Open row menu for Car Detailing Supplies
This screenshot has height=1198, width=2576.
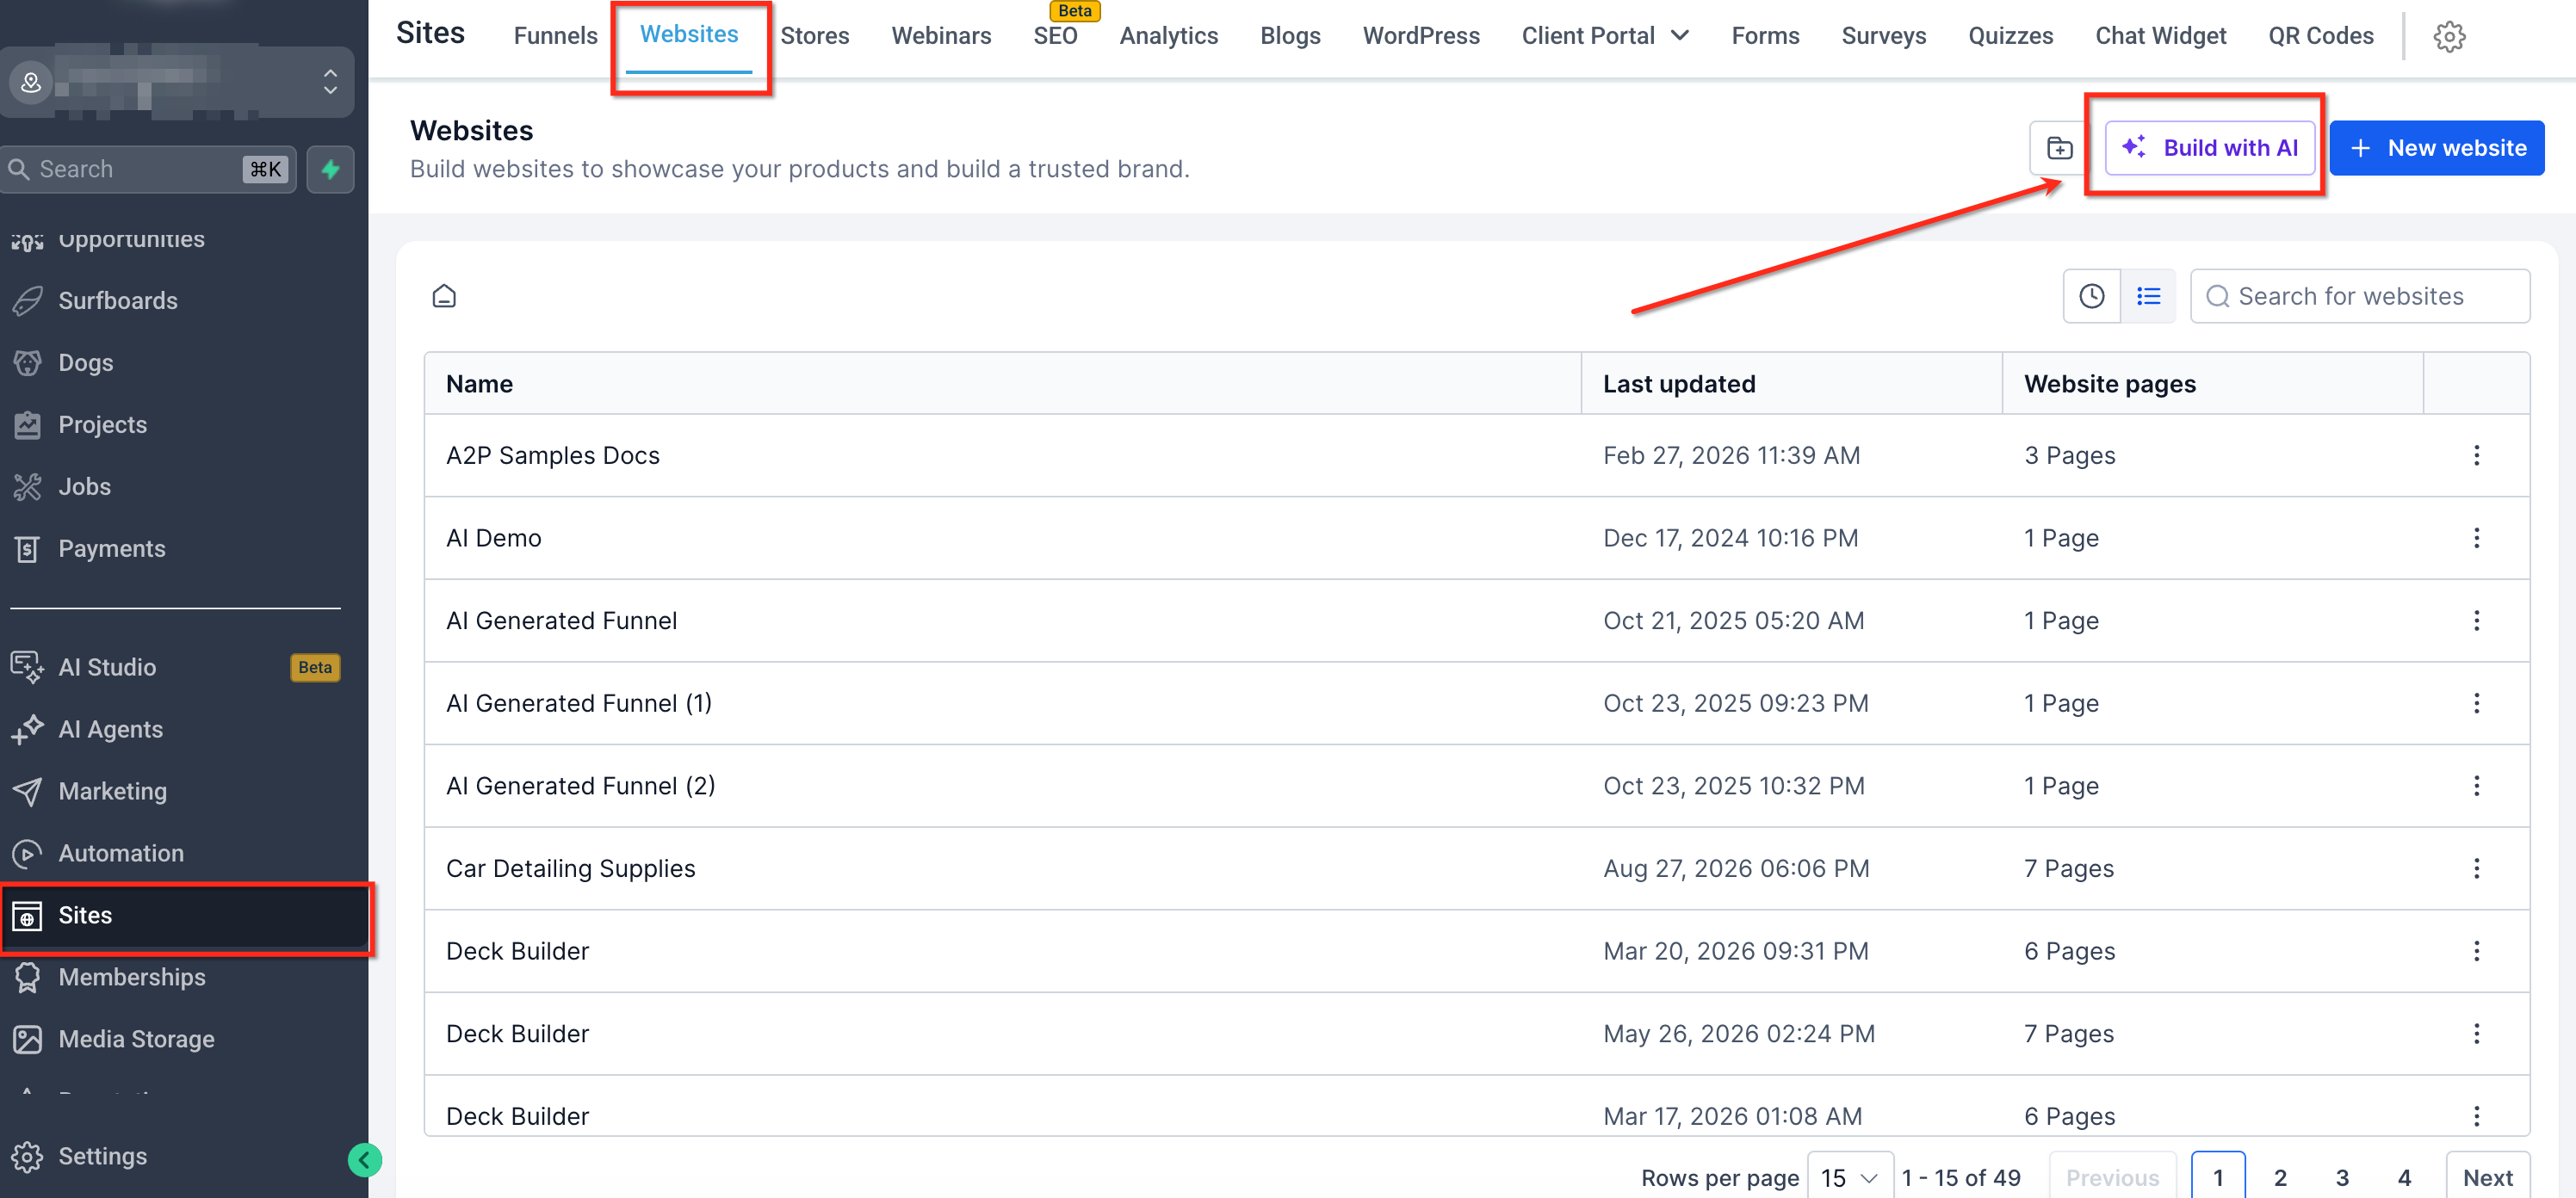(x=2476, y=868)
